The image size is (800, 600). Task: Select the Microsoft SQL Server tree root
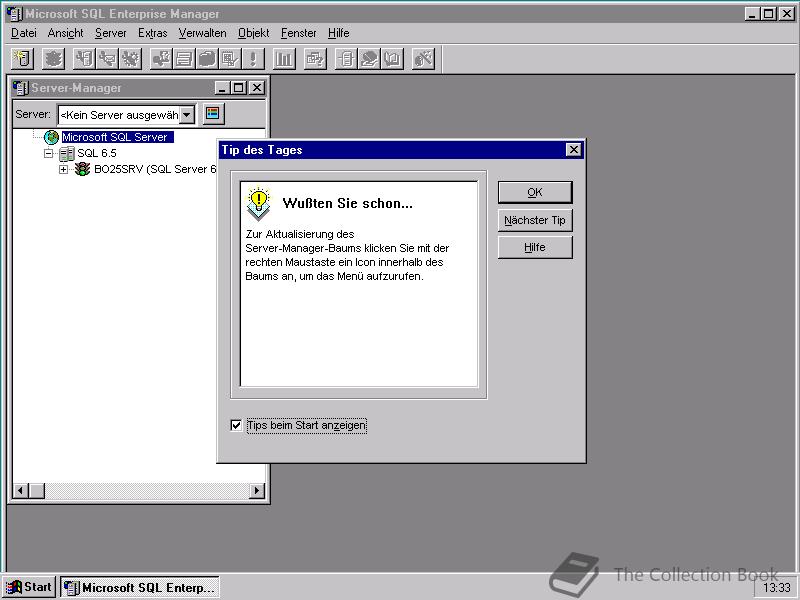click(x=117, y=137)
